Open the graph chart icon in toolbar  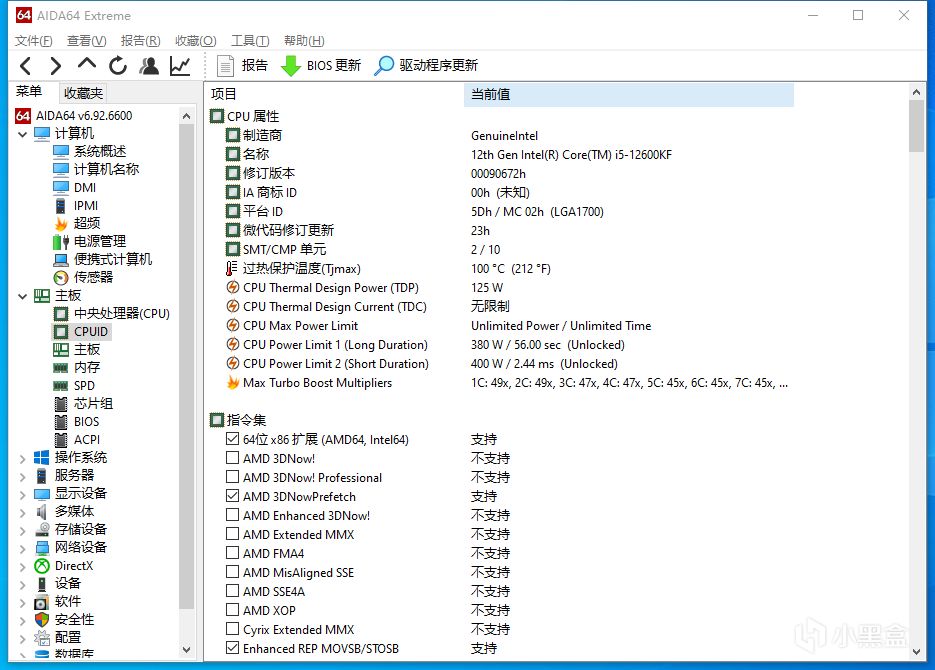(180, 66)
